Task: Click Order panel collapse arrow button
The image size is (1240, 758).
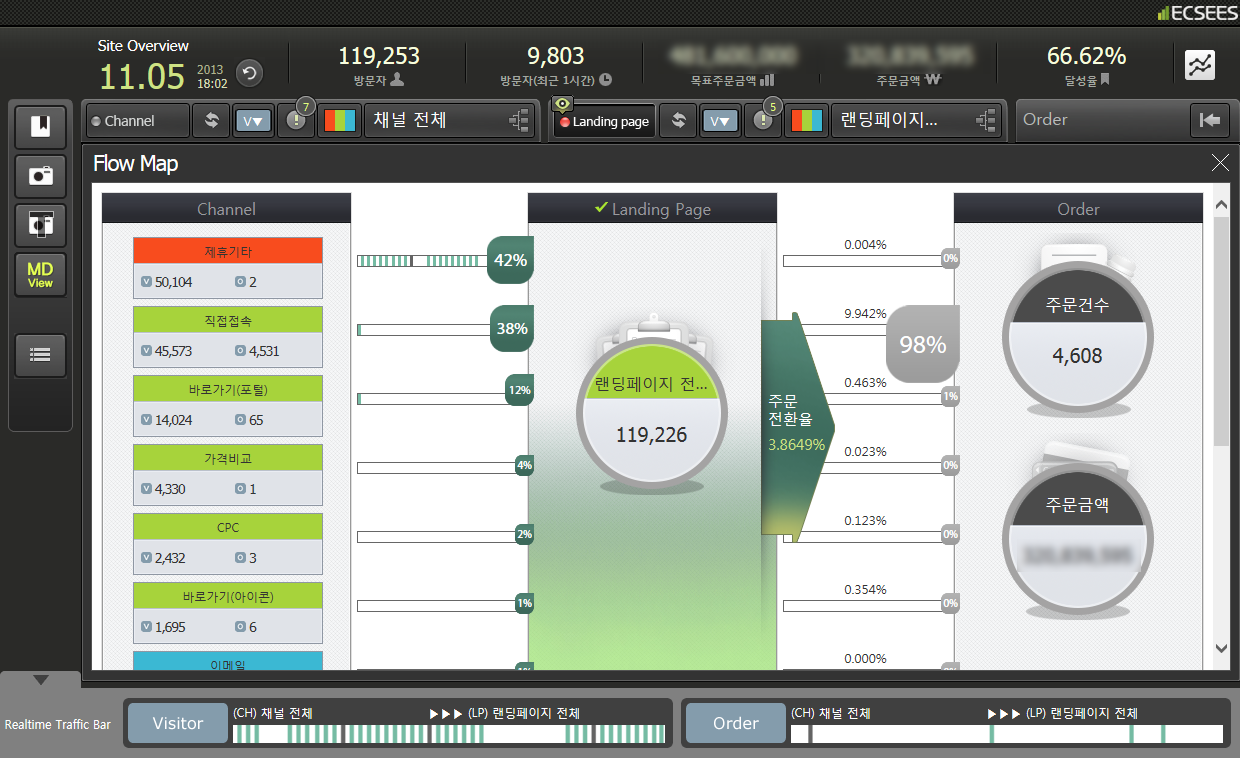Action: [1211, 121]
